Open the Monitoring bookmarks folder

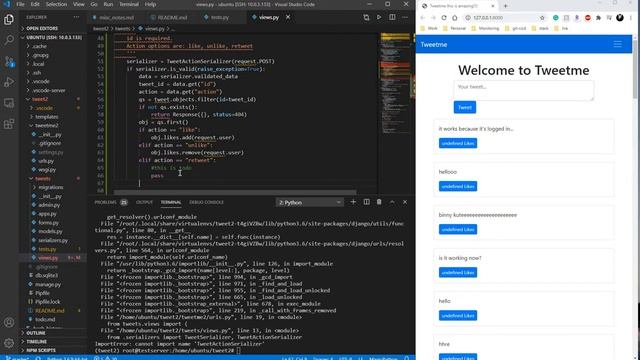[x=485, y=29]
